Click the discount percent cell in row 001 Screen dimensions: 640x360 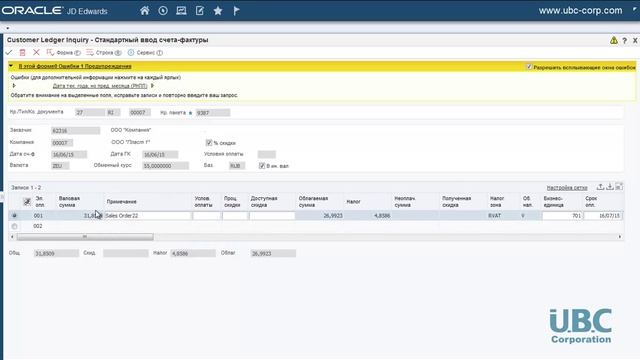pyautogui.click(x=235, y=216)
